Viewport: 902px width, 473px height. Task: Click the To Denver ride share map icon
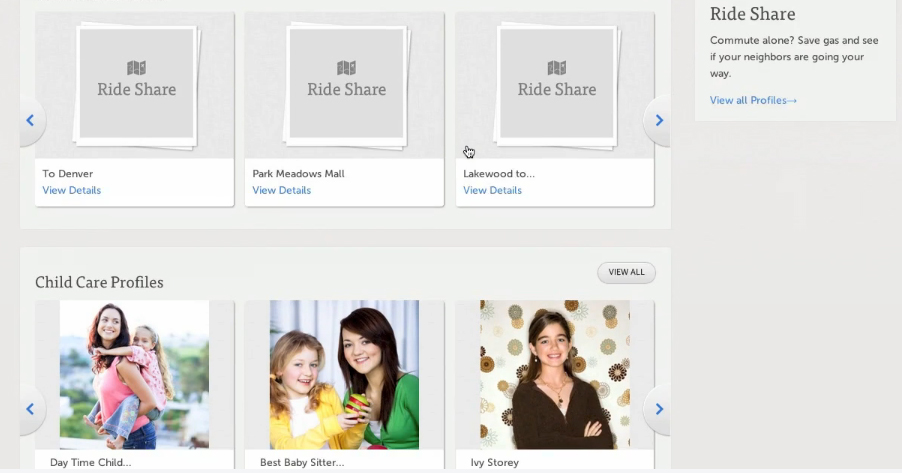(136, 68)
